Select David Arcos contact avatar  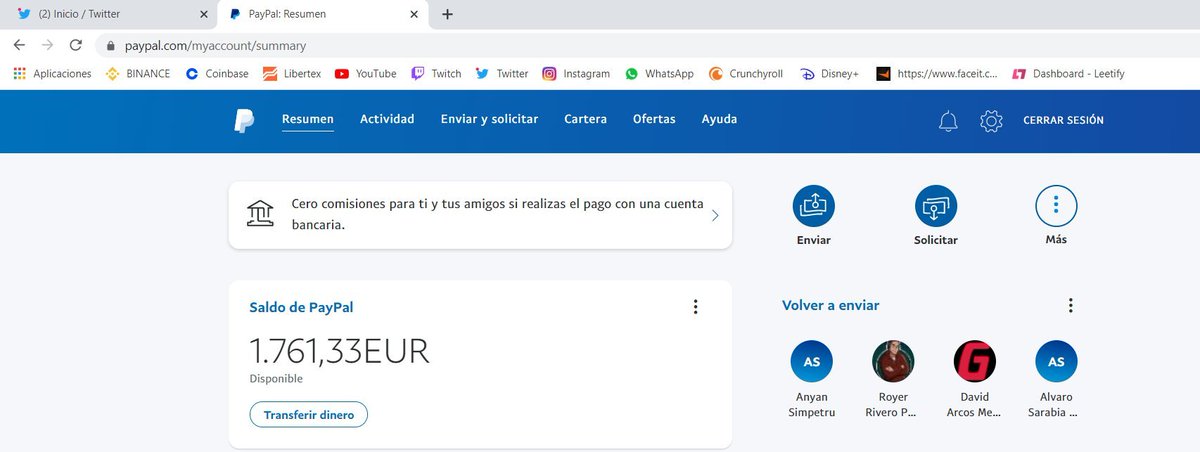pyautogui.click(x=974, y=361)
